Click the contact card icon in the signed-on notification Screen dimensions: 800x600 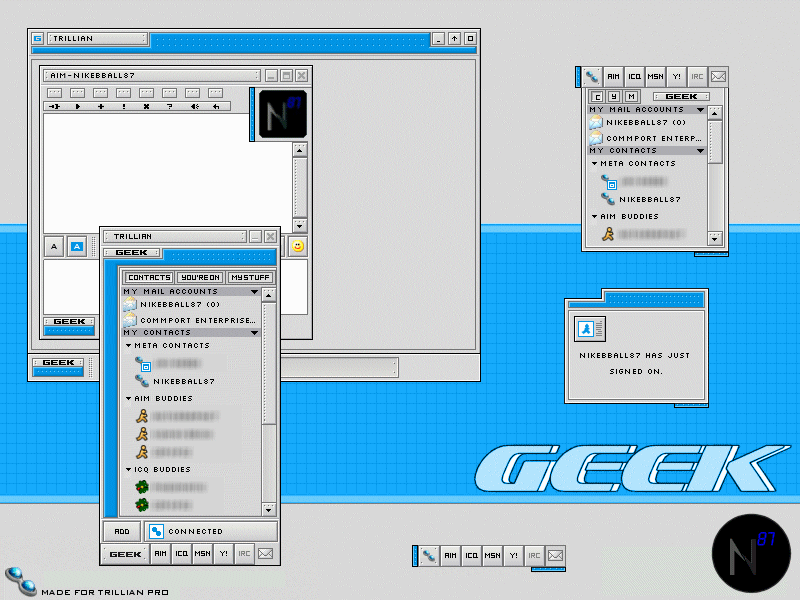590,329
